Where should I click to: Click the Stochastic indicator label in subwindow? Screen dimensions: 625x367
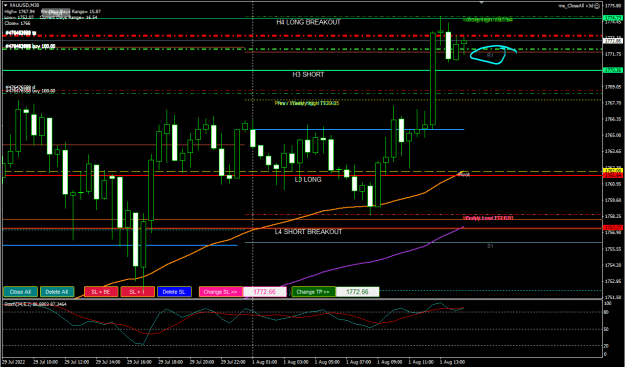[35, 304]
